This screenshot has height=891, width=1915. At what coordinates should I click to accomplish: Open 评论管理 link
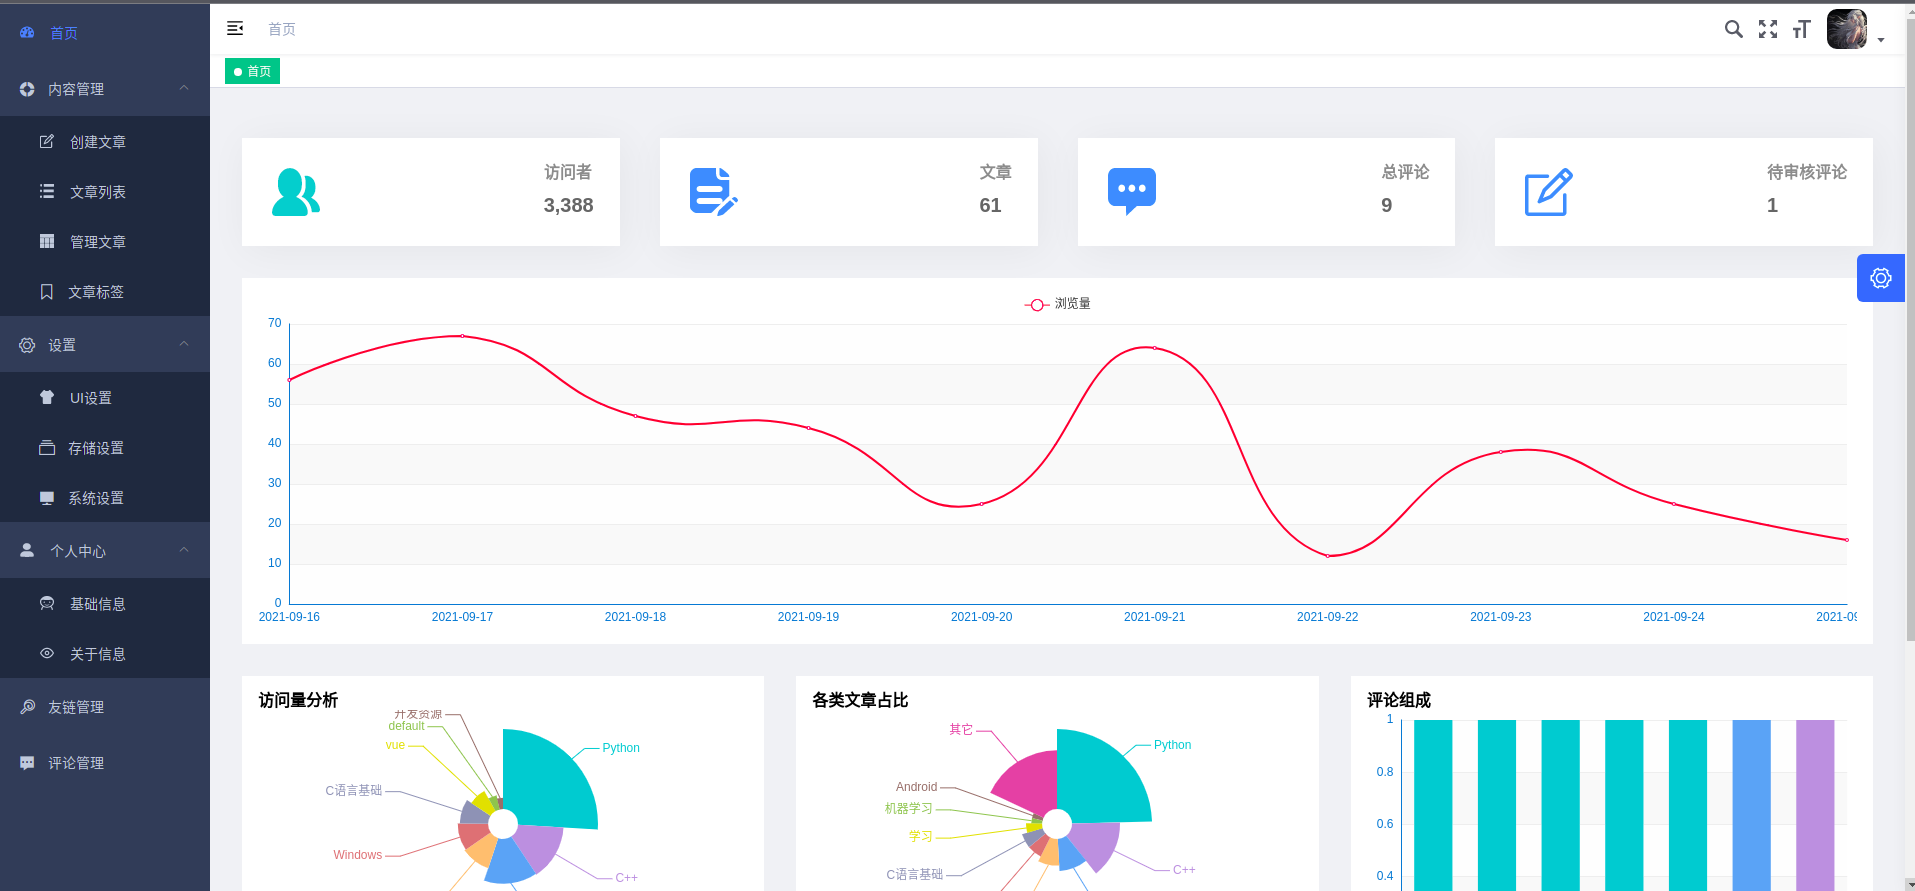(105, 763)
